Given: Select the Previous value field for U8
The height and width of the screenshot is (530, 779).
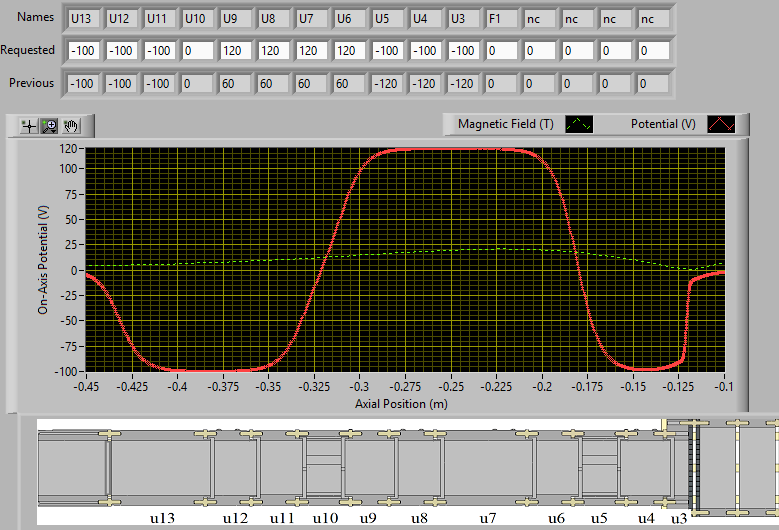Looking at the screenshot, I should tap(274, 84).
